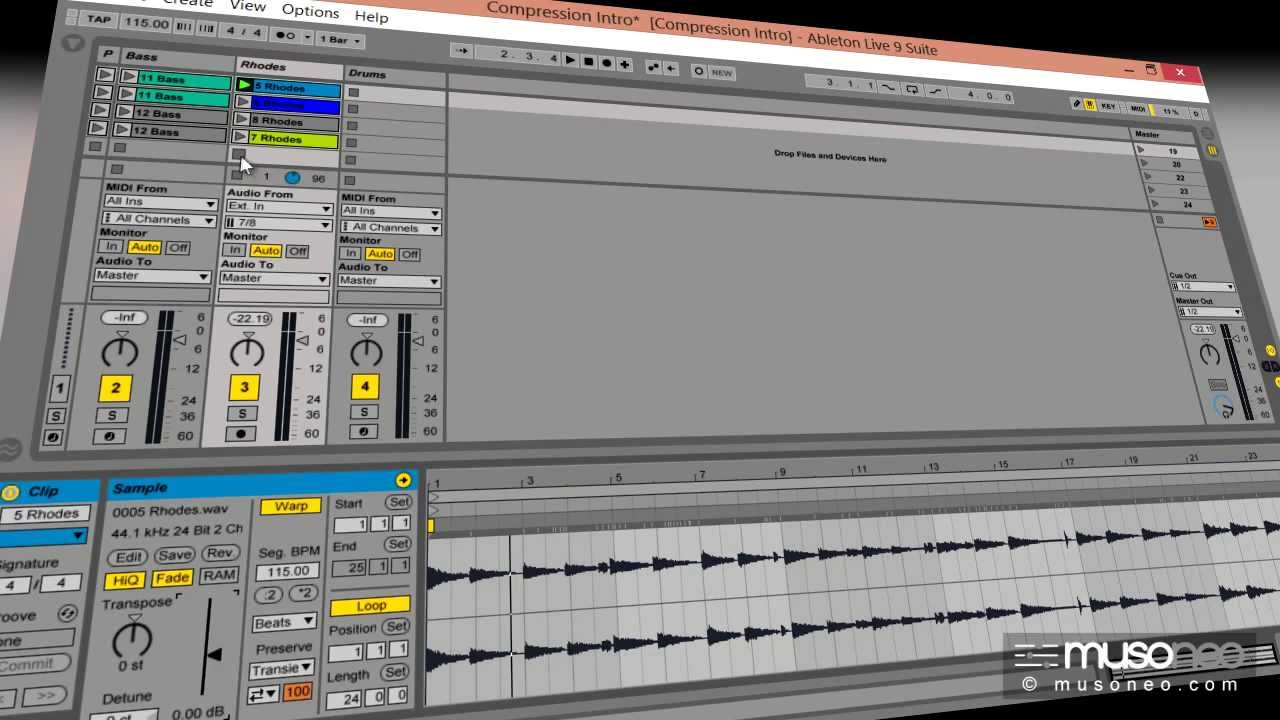
Task: Open the Rhodes 7/8 input channel dropdown
Action: [x=277, y=224]
